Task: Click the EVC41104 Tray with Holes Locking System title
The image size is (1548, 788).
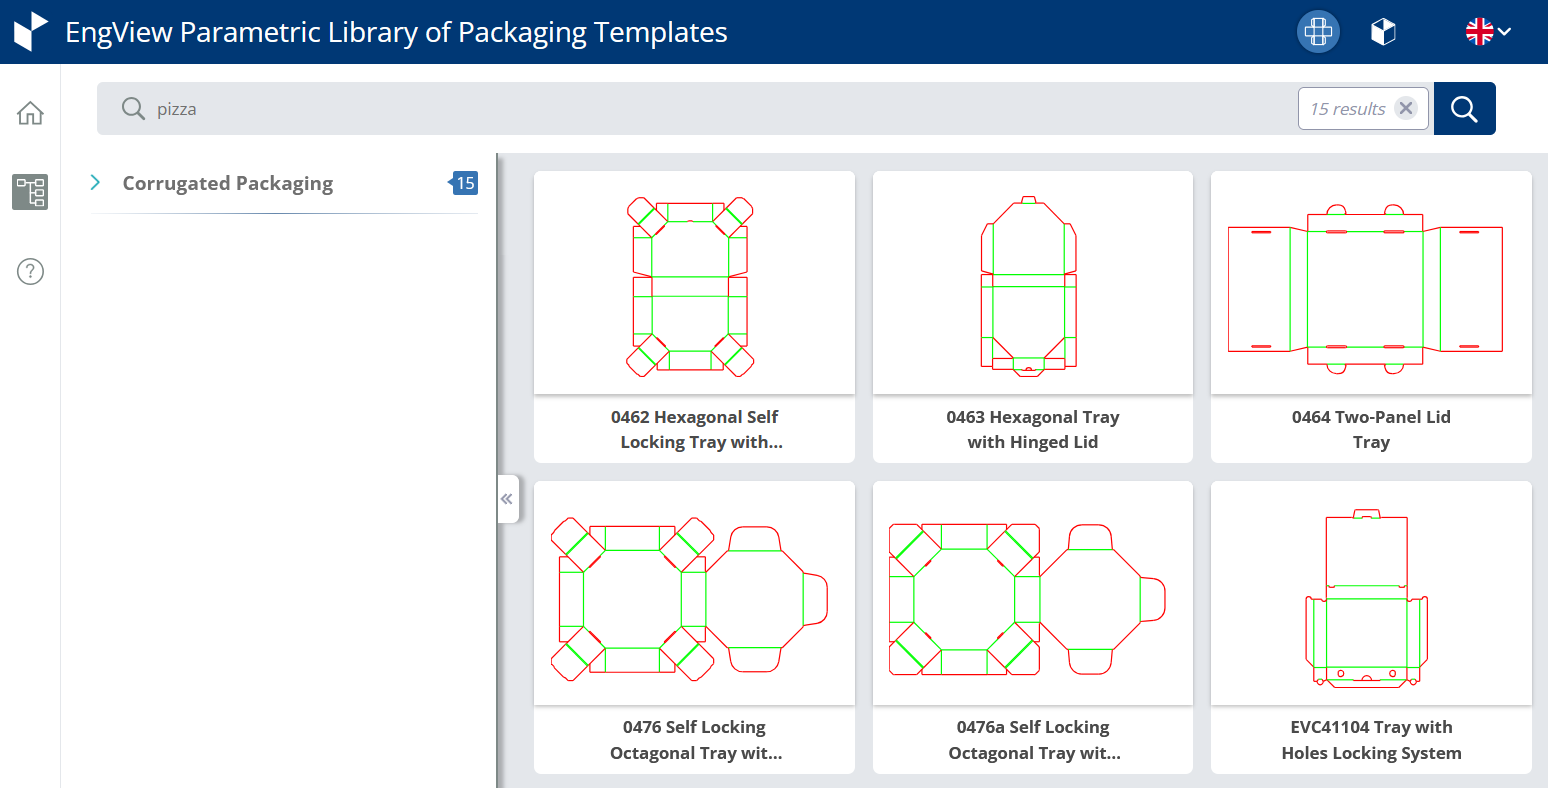Action: click(x=1370, y=740)
